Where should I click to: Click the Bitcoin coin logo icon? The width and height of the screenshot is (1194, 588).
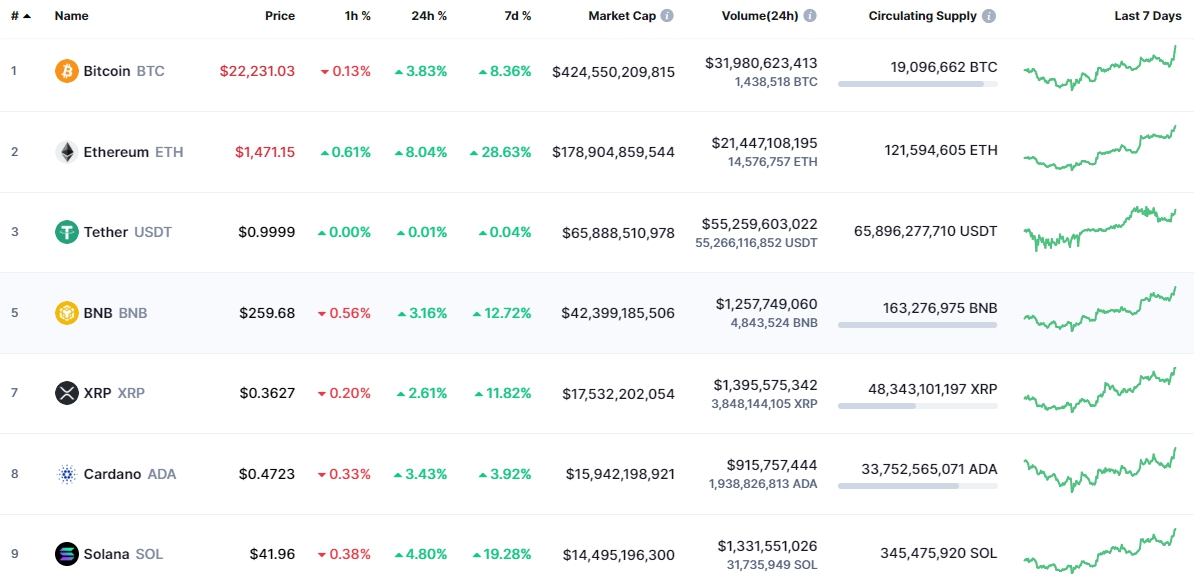[x=67, y=72]
